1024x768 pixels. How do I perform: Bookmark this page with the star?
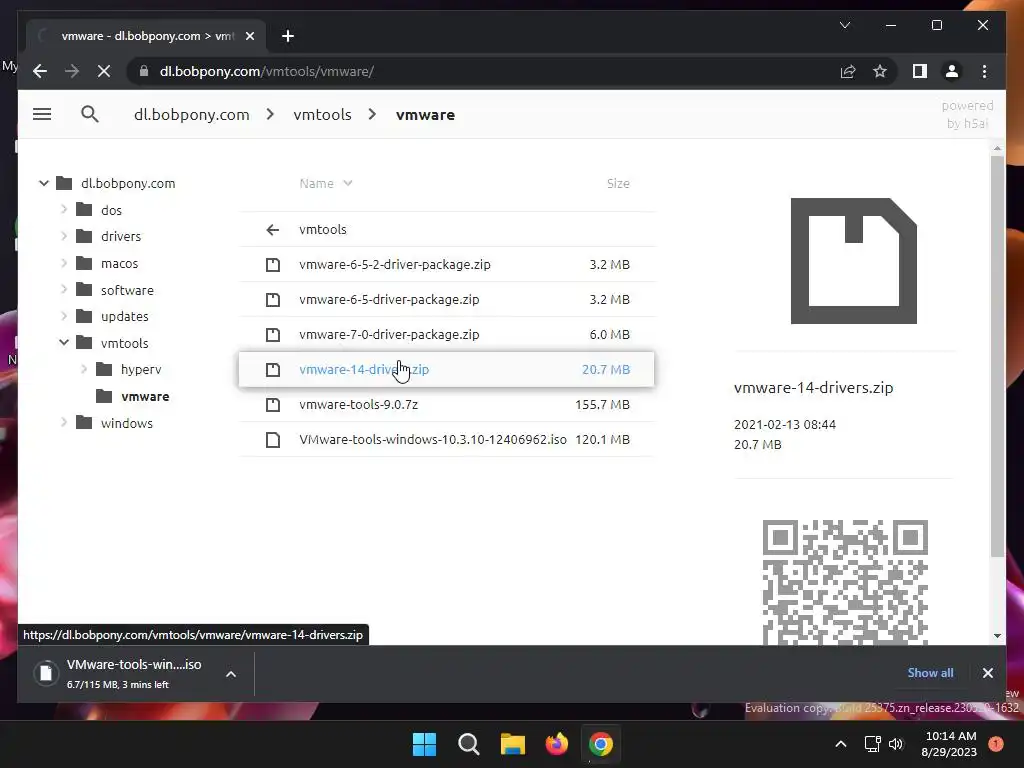pyautogui.click(x=880, y=71)
